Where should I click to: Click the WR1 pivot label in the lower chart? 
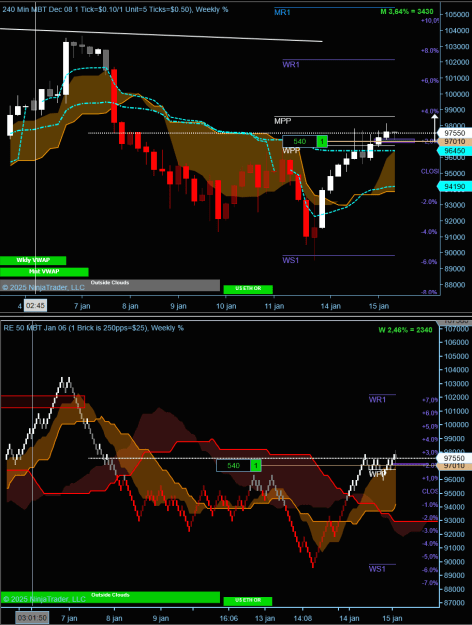point(377,399)
